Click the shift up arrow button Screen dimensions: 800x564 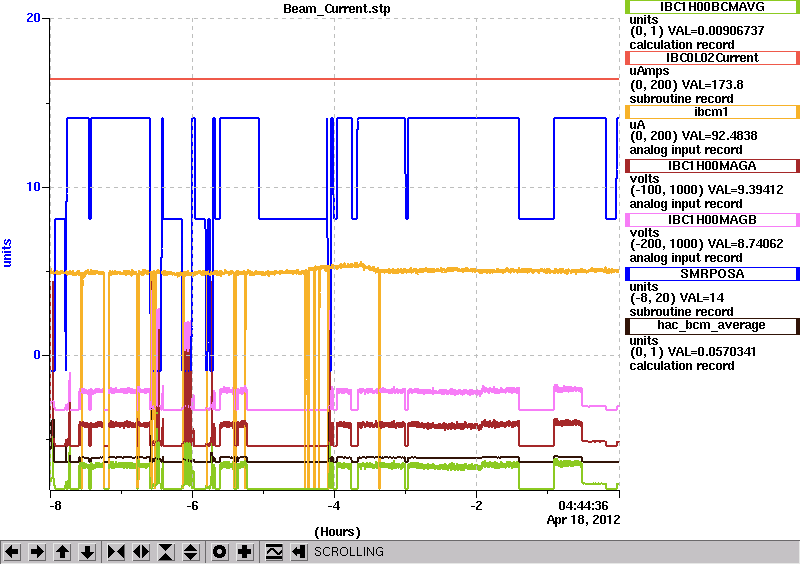coord(62,552)
